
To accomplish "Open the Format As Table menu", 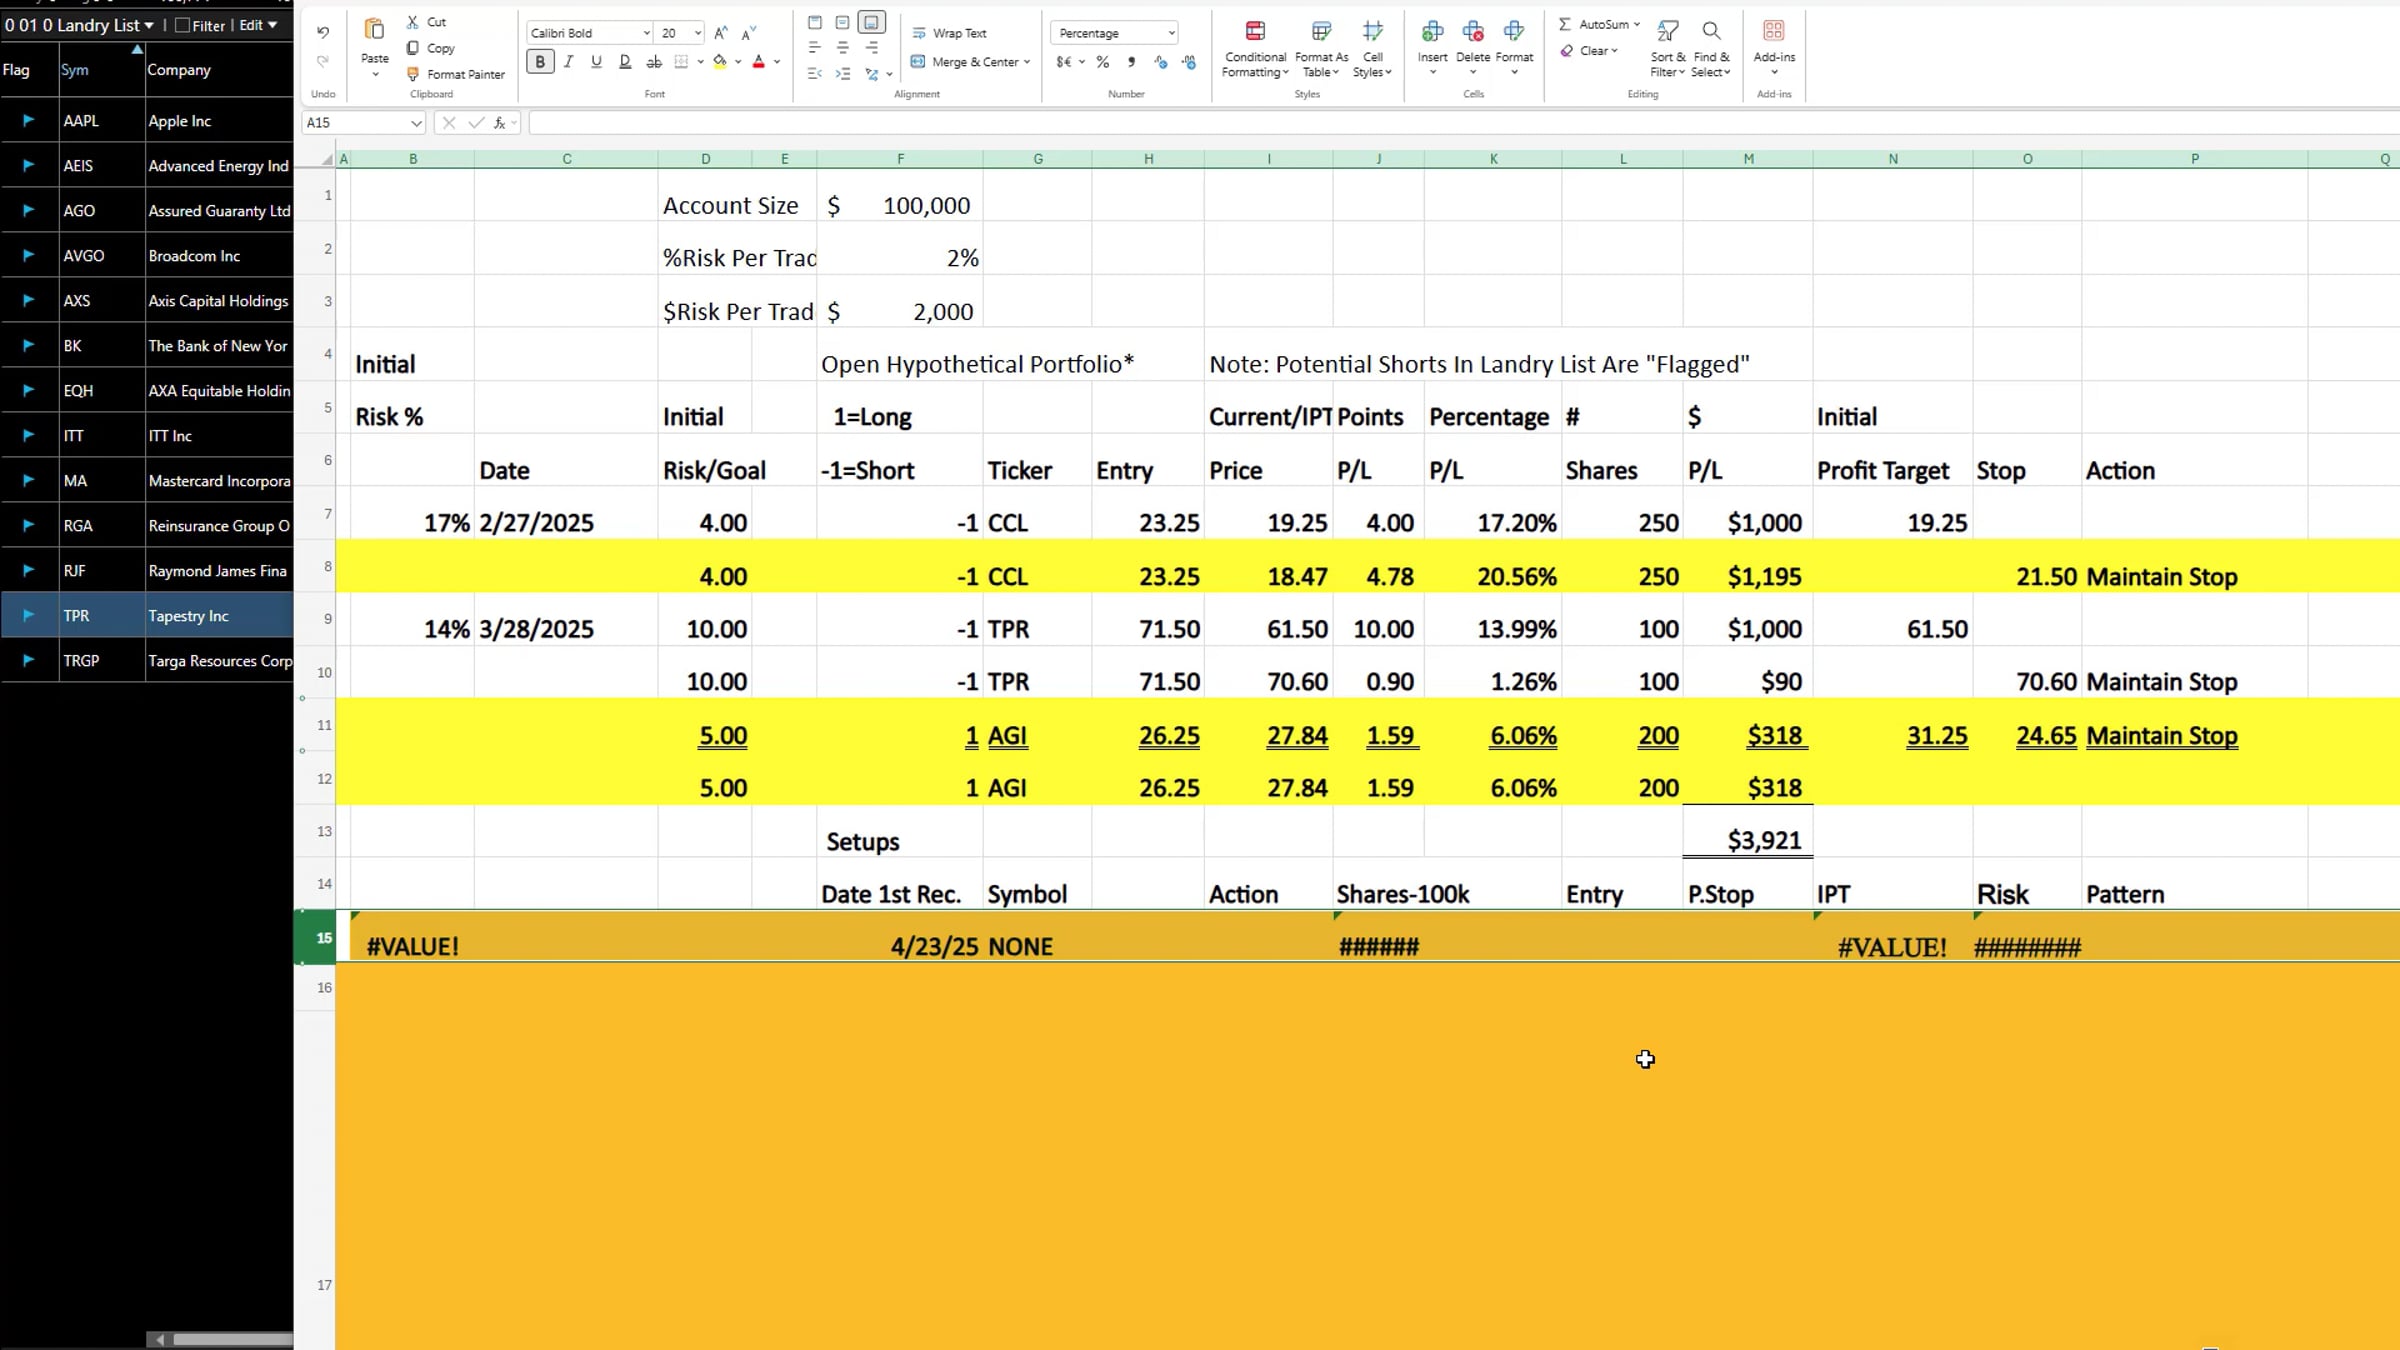I will [x=1321, y=49].
